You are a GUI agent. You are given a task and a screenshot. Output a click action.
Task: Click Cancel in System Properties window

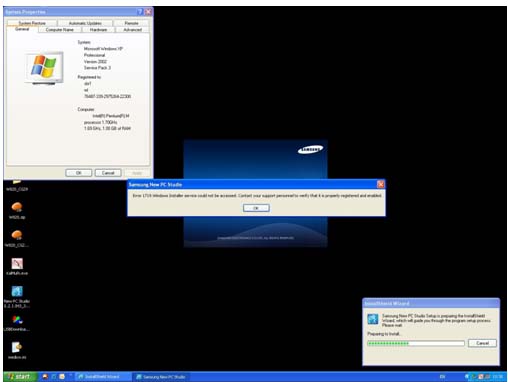point(108,173)
